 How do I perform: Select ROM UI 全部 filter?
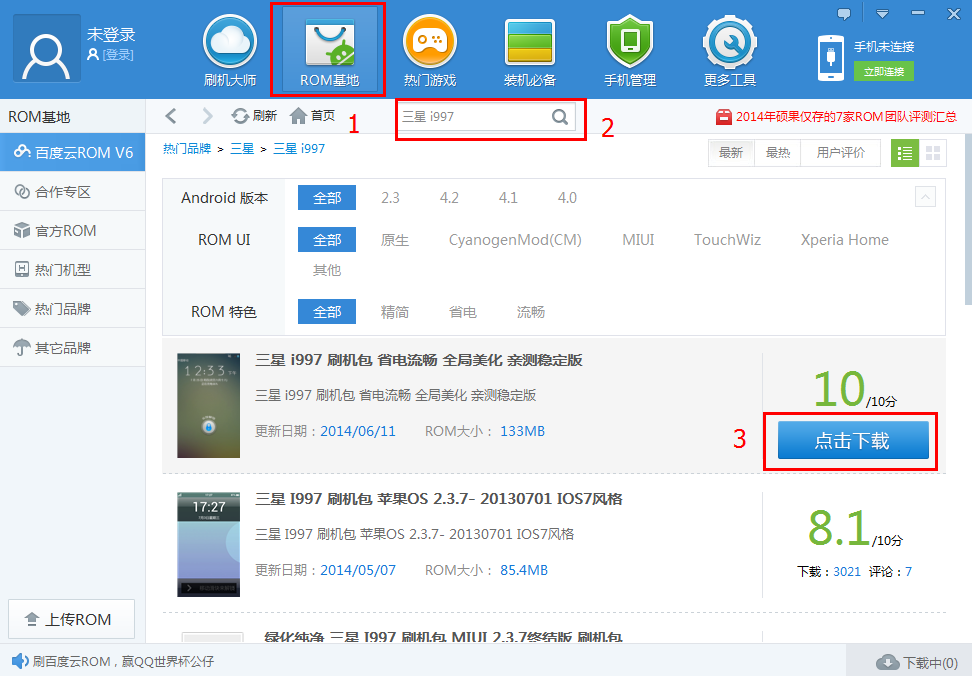coord(327,240)
